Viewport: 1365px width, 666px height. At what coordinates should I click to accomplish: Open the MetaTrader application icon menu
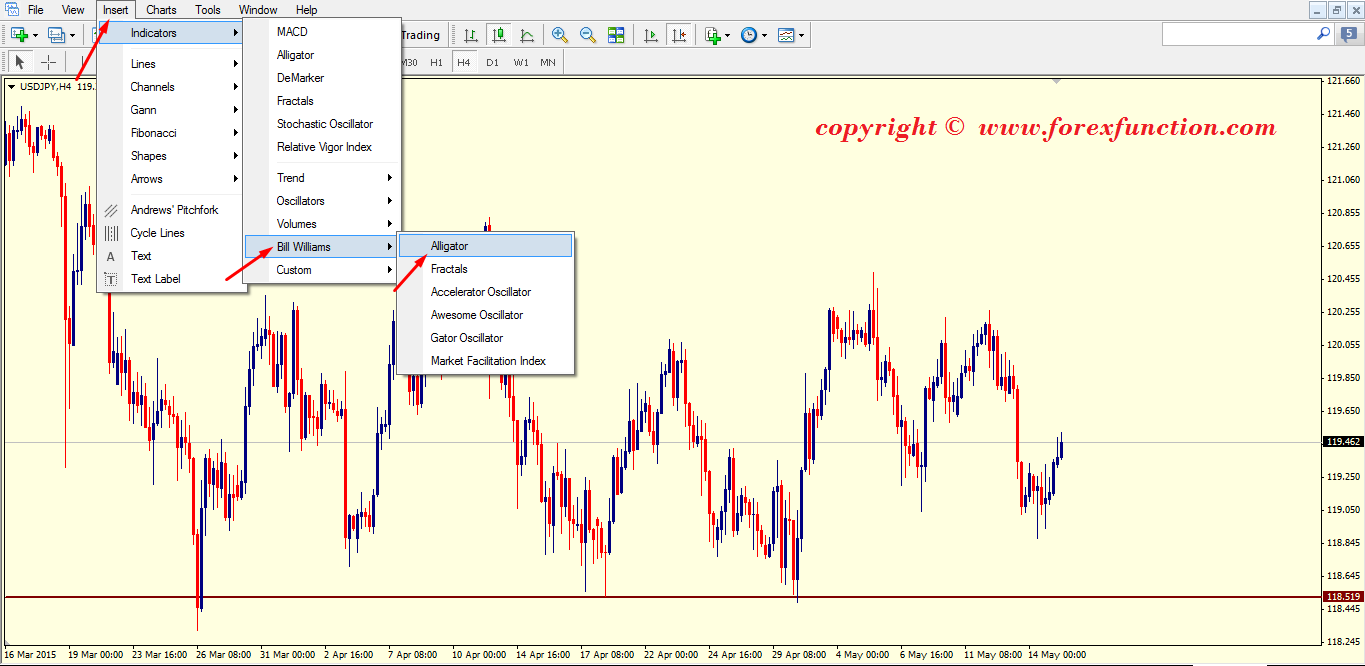pos(10,10)
